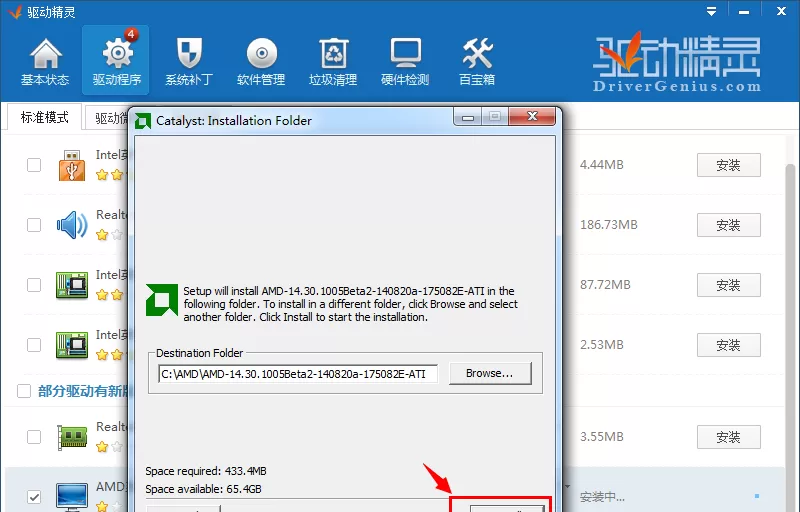Viewport: 800px width, 512px height.
Task: Close the Catalyst Installation Folder dialog
Action: [532, 116]
